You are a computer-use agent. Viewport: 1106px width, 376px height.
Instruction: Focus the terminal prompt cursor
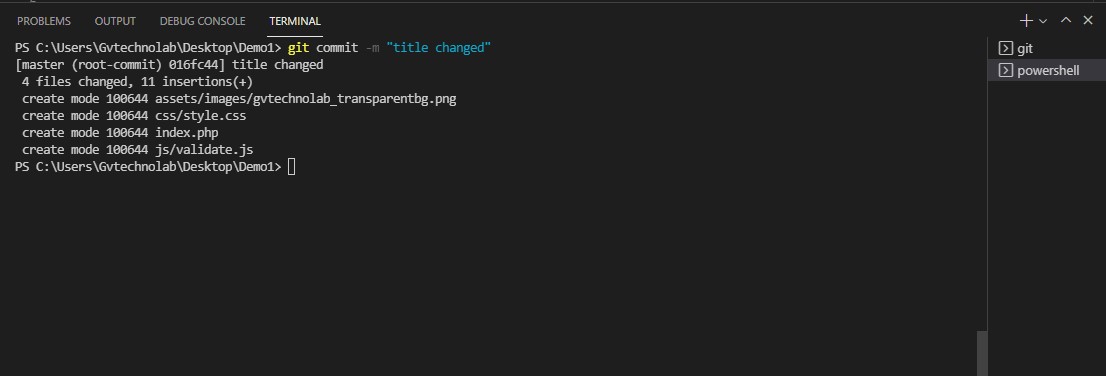coord(291,166)
